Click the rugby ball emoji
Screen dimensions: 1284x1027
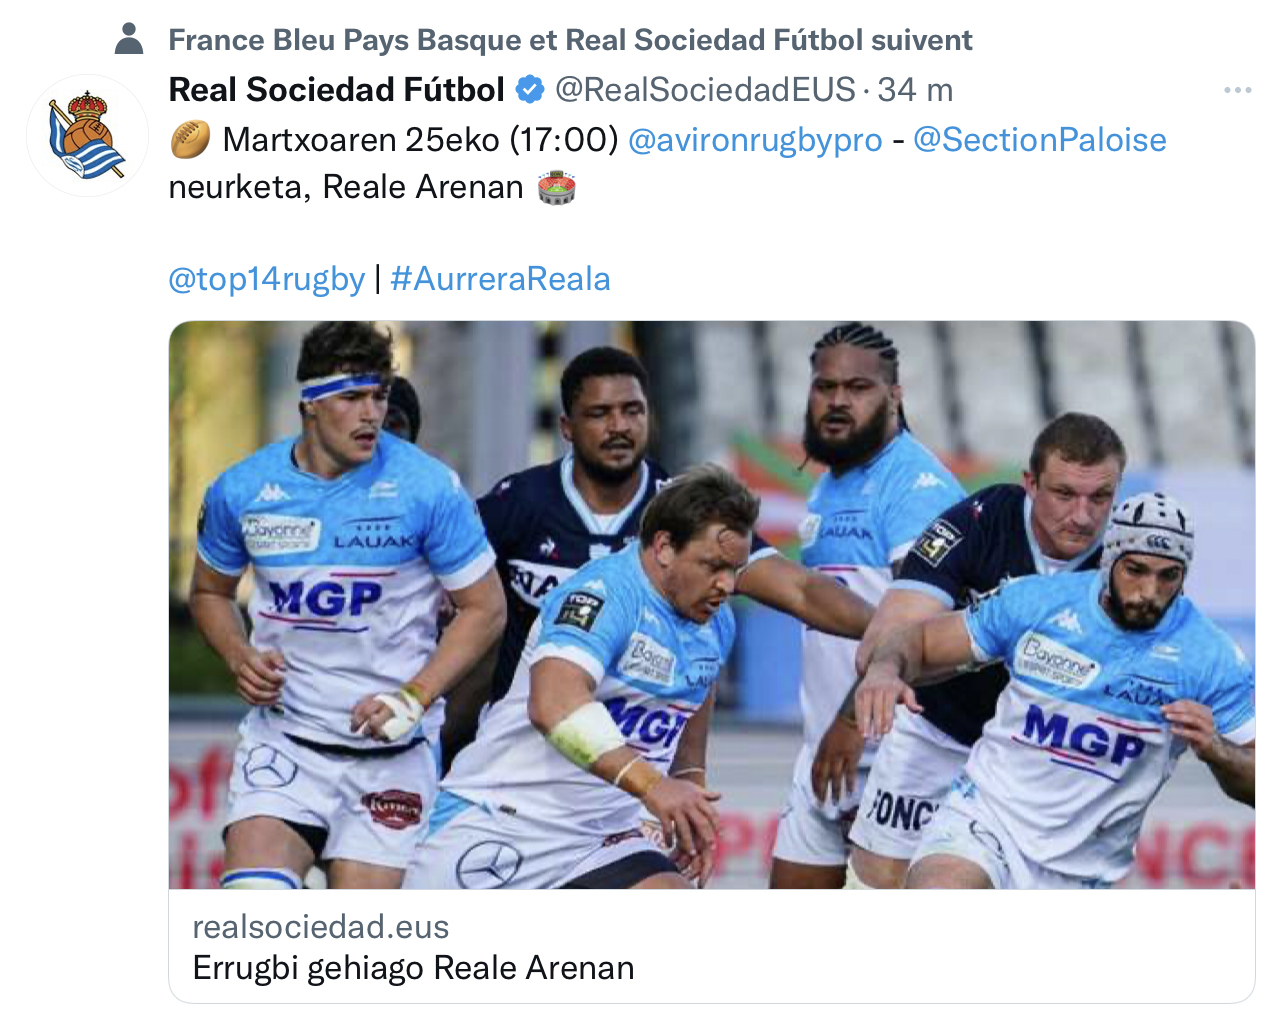click(190, 140)
